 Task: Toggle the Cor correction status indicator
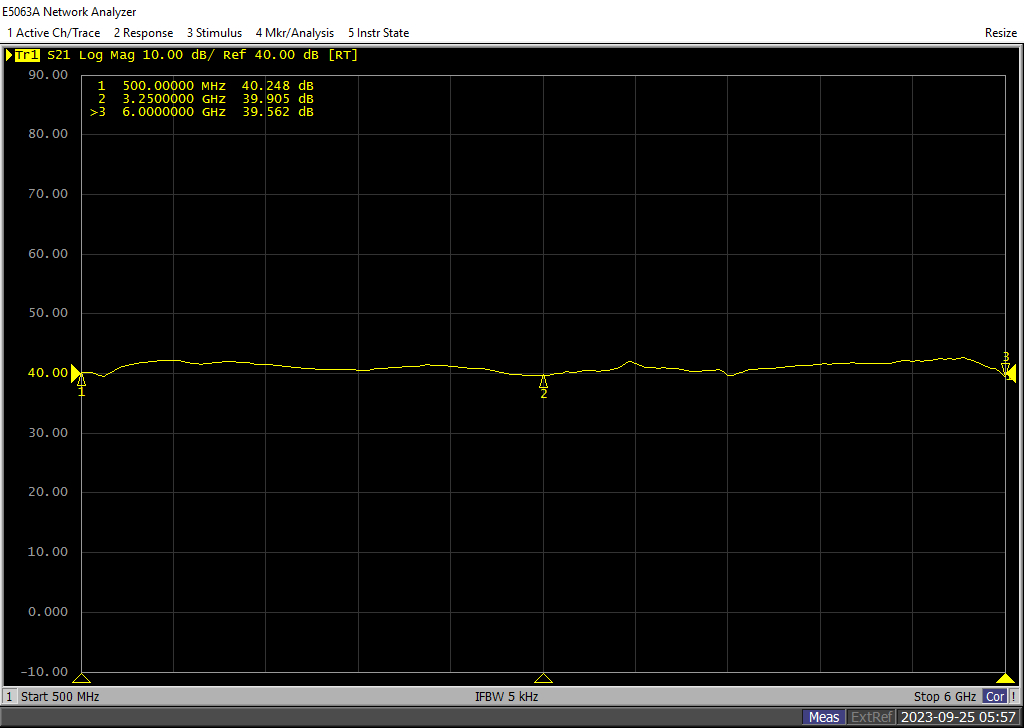(x=995, y=696)
